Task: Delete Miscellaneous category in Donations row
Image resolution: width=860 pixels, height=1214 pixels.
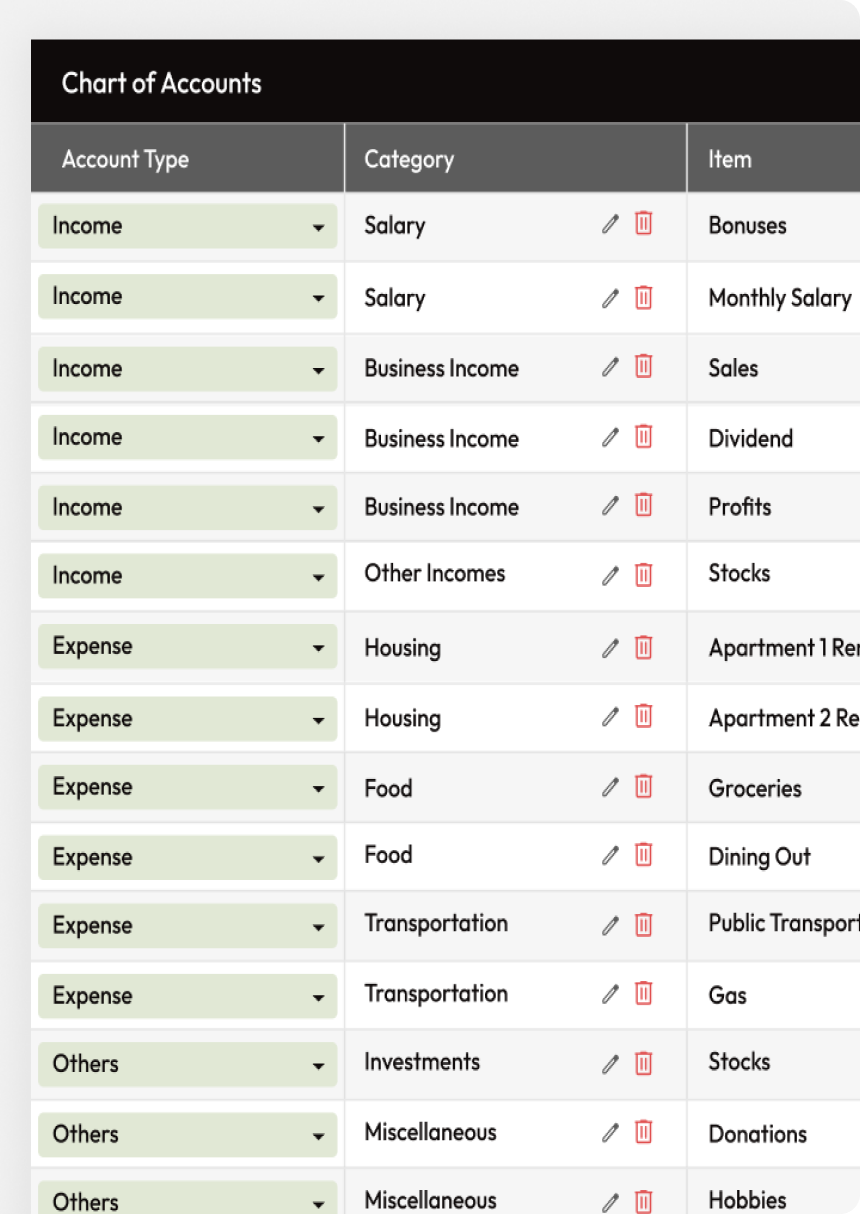Action: [x=644, y=1132]
